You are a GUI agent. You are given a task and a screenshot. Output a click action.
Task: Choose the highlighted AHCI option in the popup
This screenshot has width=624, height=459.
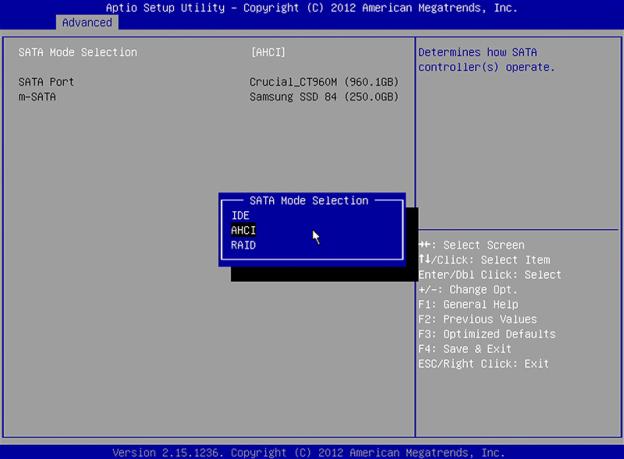[243, 230]
